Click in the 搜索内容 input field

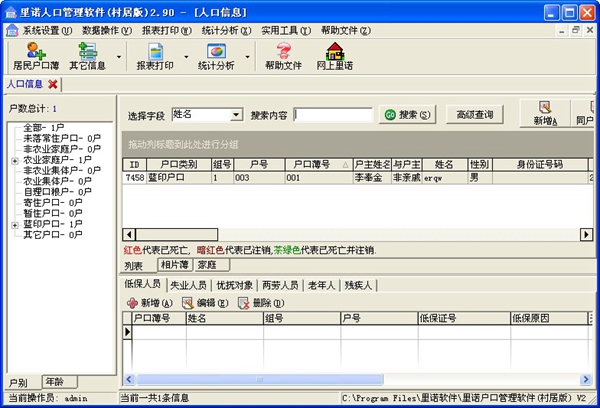click(333, 114)
